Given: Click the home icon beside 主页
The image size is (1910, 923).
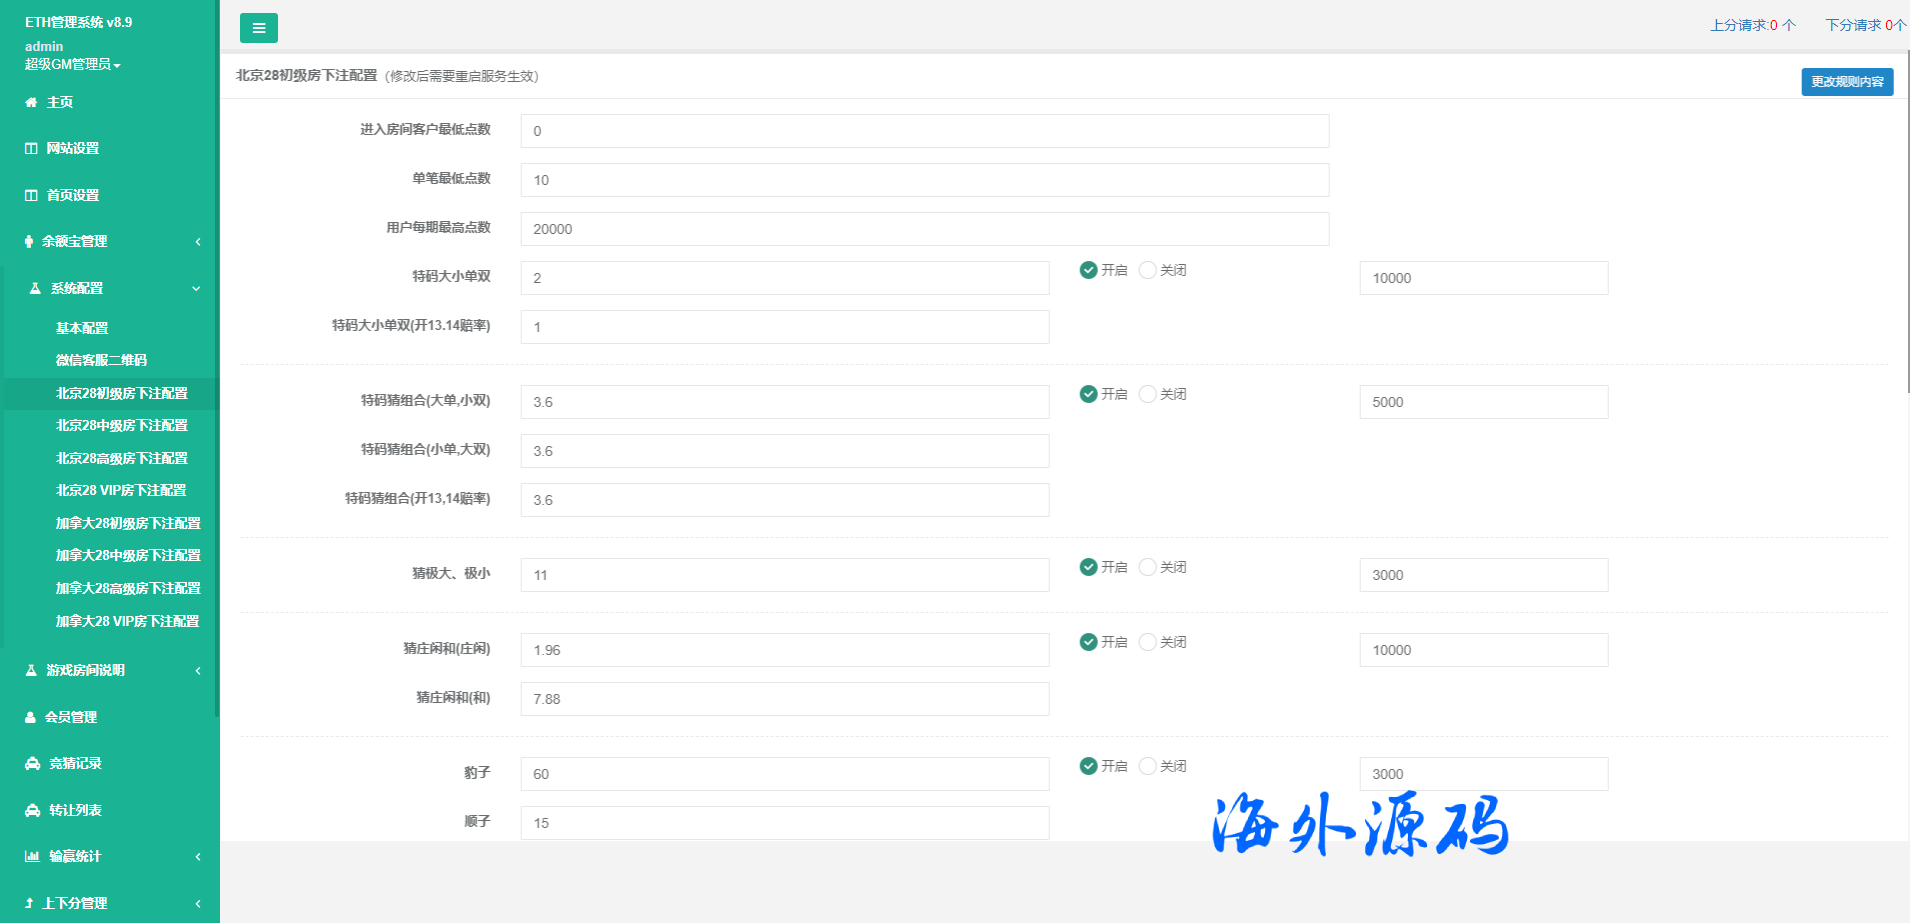Looking at the screenshot, I should click(x=31, y=102).
